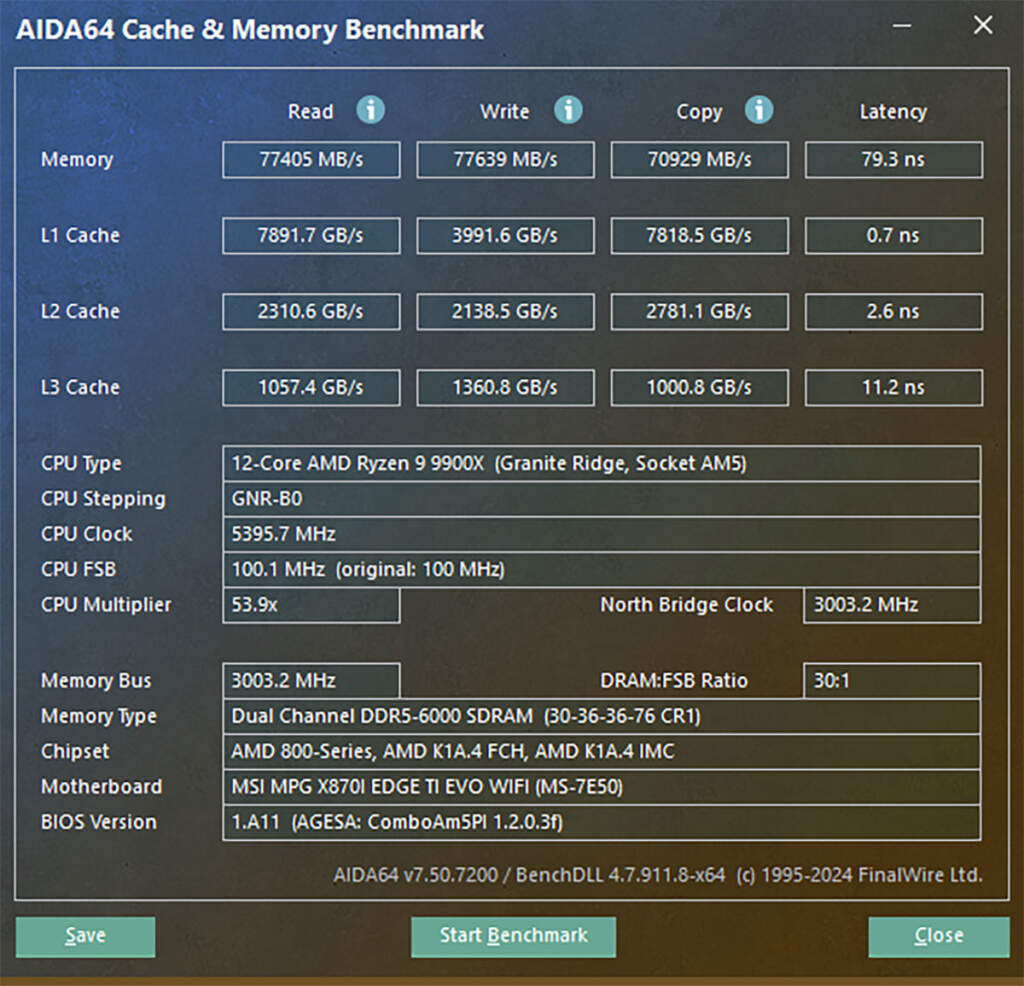Select the L3 Cache Latency showing 11.2 ns

[x=893, y=387]
